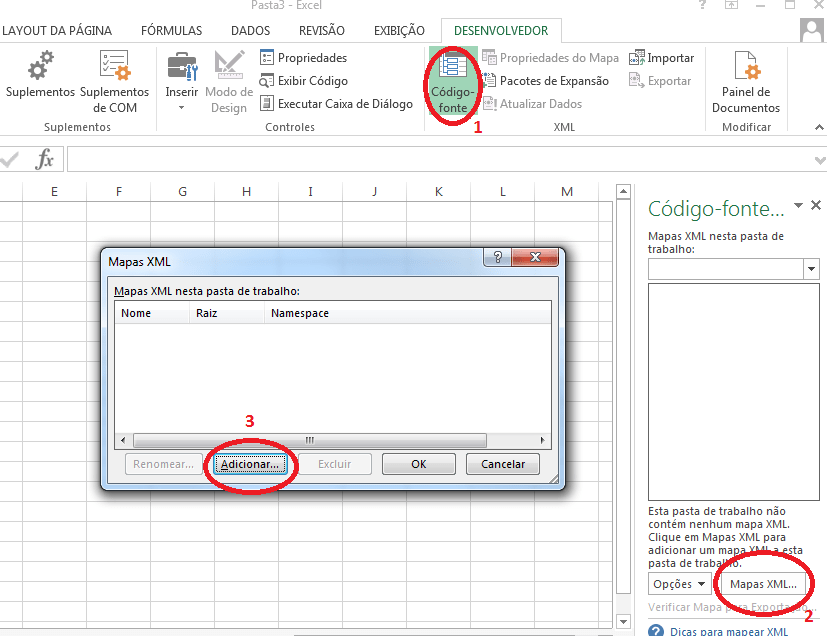The image size is (827, 636).
Task: Click the Propriedades icon in Controles
Action: coord(267,57)
